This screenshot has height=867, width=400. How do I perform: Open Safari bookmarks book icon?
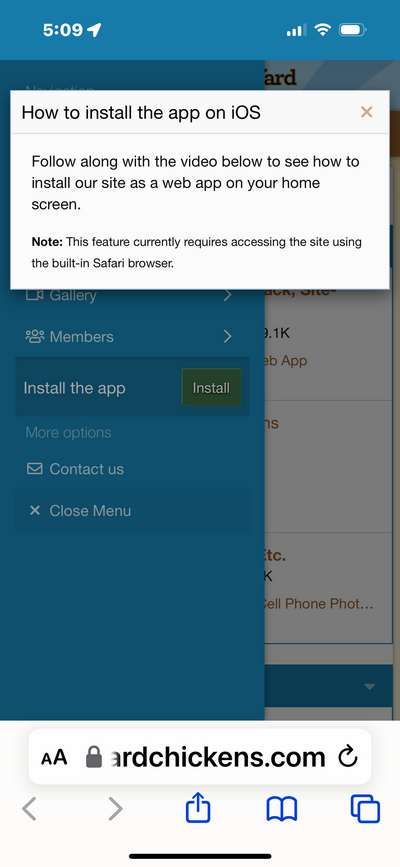pyautogui.click(x=282, y=809)
